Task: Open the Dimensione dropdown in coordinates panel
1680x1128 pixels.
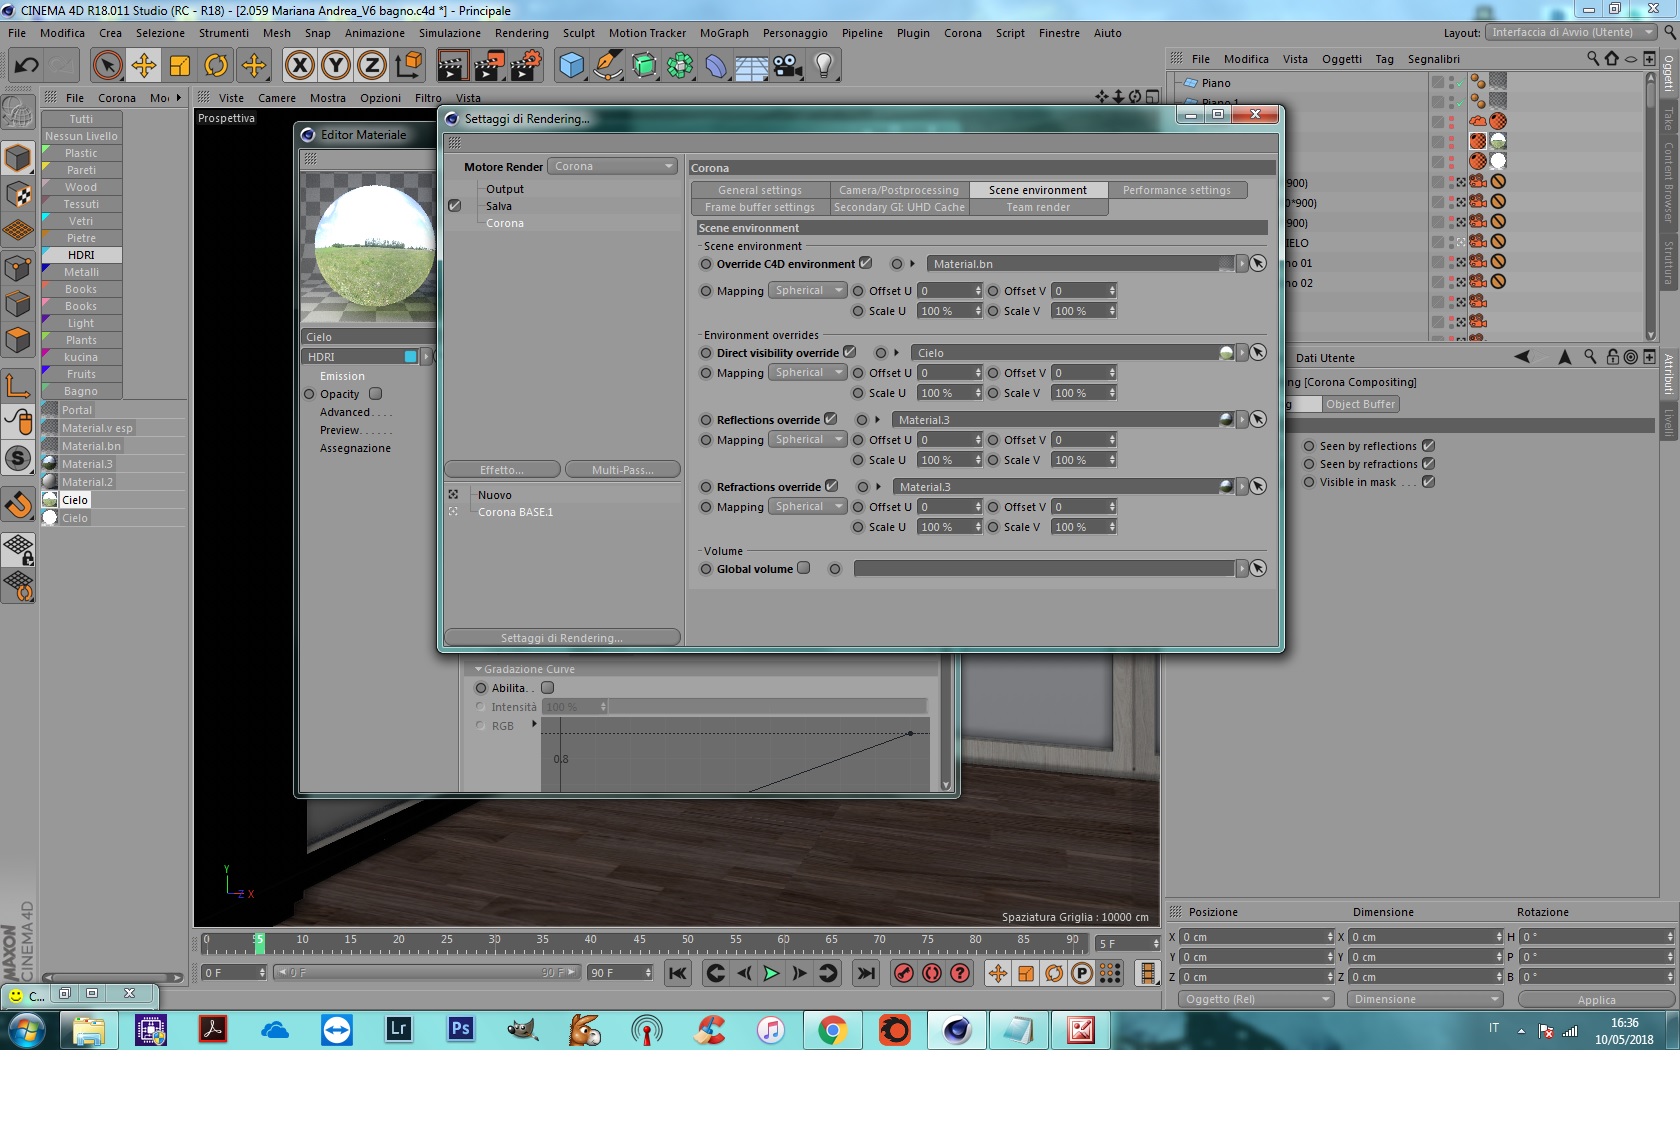Action: pos(1426,999)
